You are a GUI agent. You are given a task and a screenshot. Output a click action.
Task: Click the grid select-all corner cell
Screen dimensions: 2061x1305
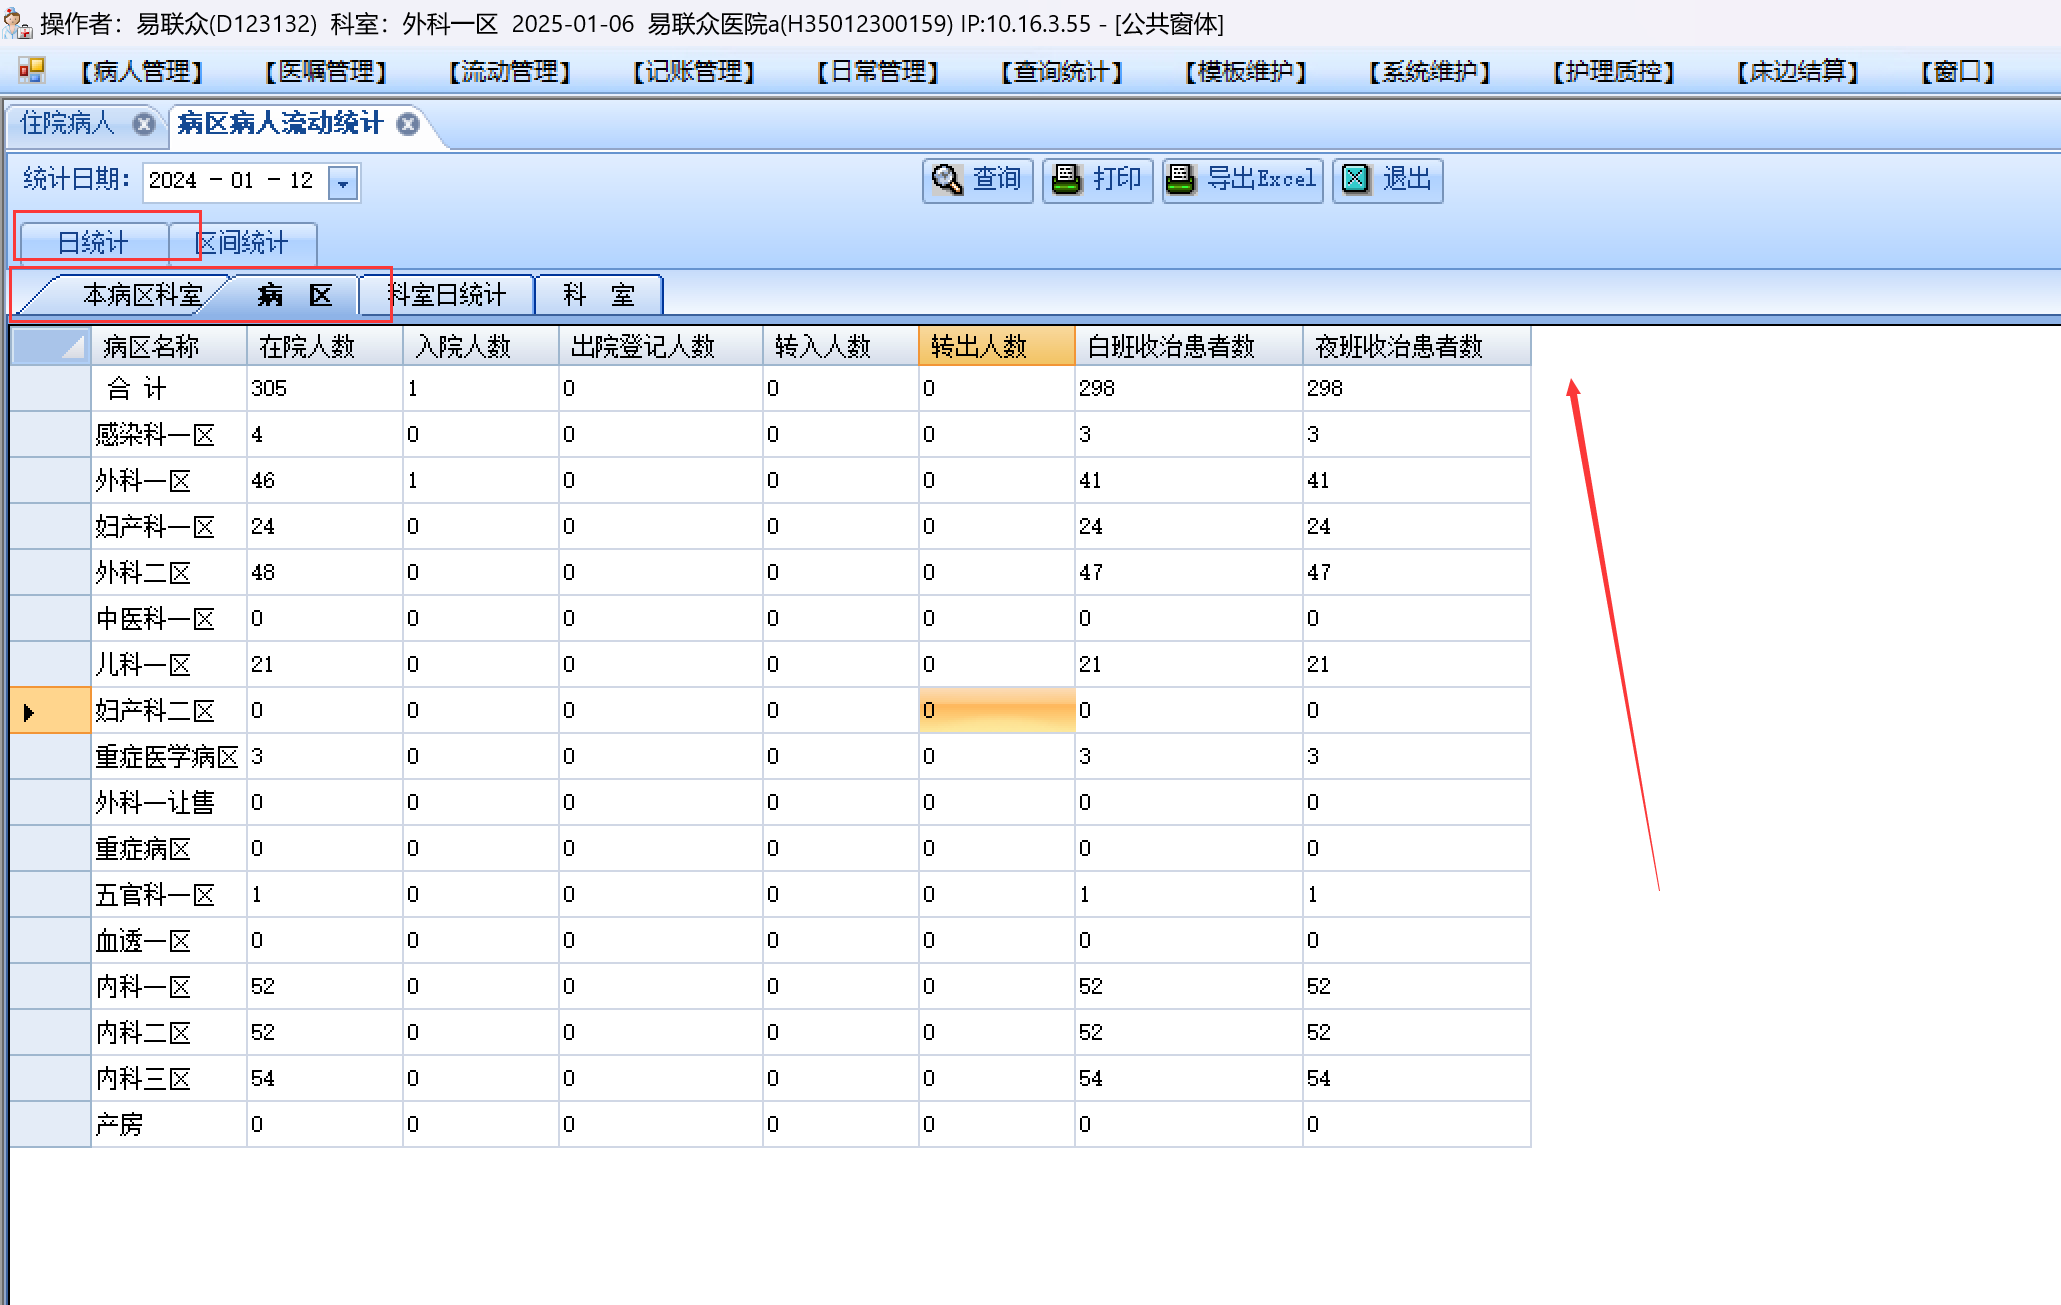click(50, 346)
